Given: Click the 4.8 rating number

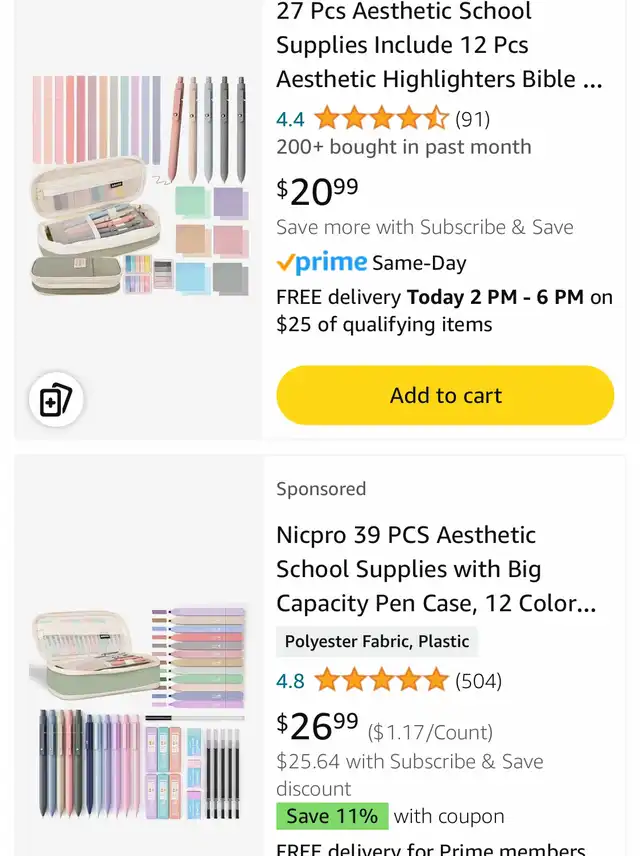Looking at the screenshot, I should 290,682.
